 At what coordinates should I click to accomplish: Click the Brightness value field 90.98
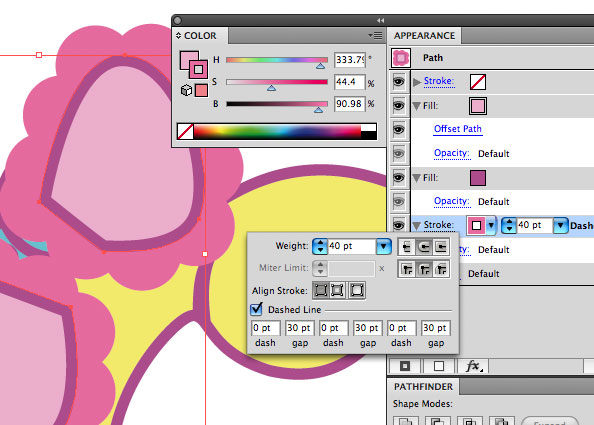click(x=350, y=104)
